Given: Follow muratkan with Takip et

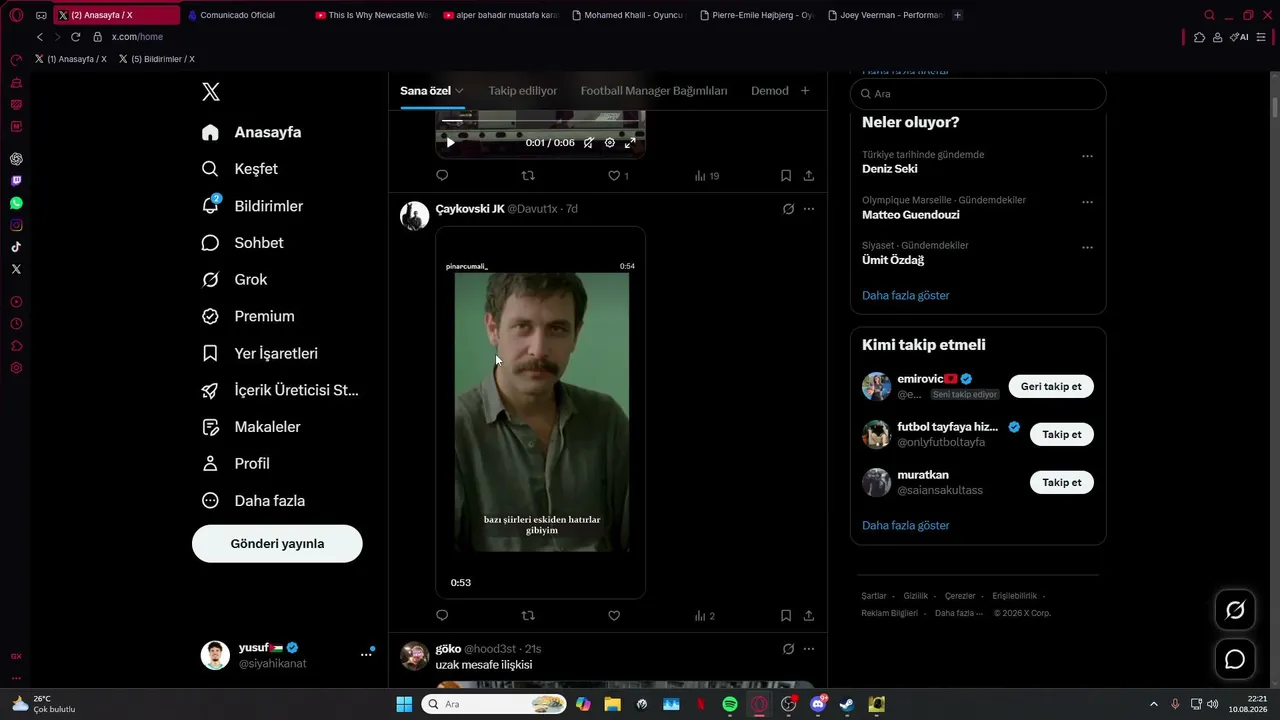Looking at the screenshot, I should tap(1062, 483).
